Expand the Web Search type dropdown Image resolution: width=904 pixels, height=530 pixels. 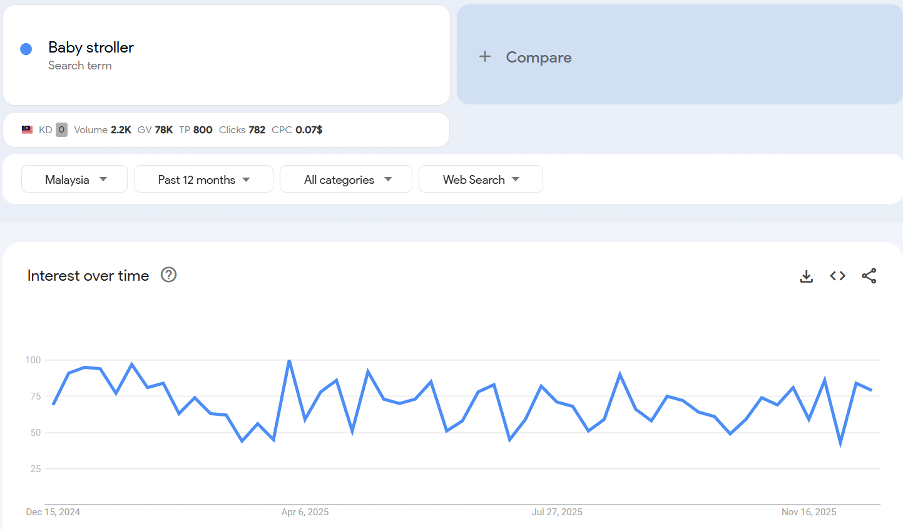[x=481, y=180]
